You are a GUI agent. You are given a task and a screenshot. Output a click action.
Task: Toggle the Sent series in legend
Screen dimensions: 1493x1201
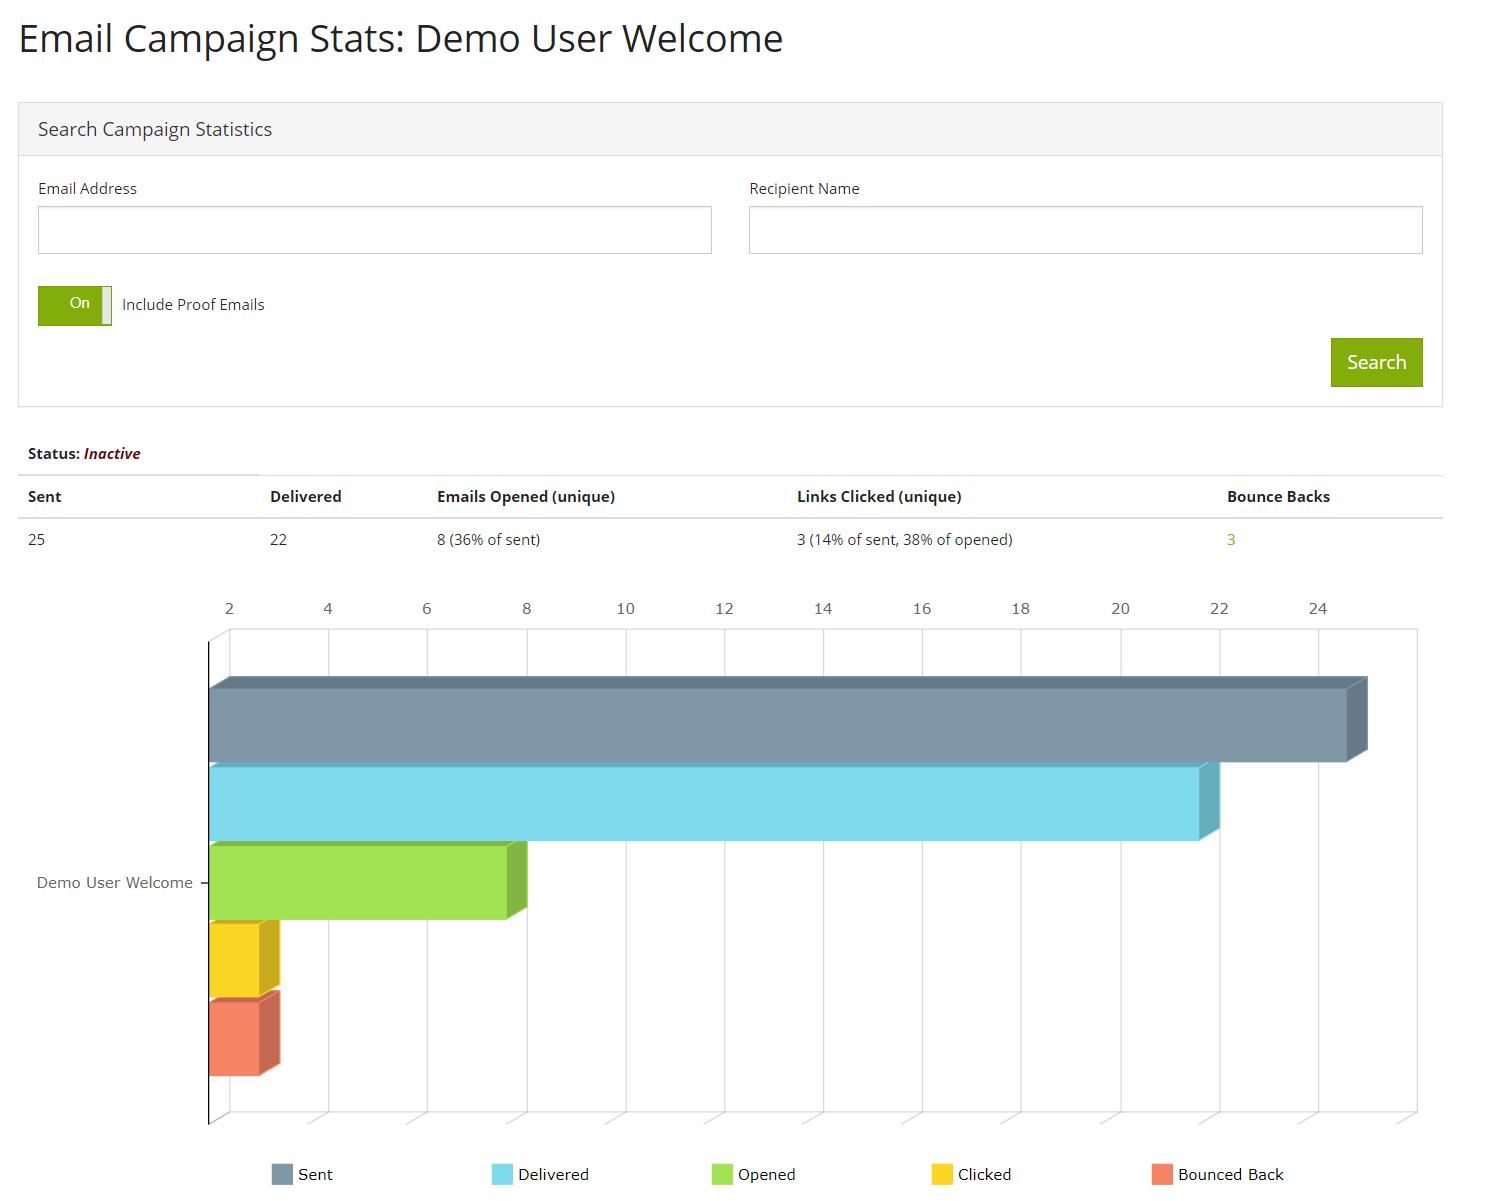click(302, 1174)
